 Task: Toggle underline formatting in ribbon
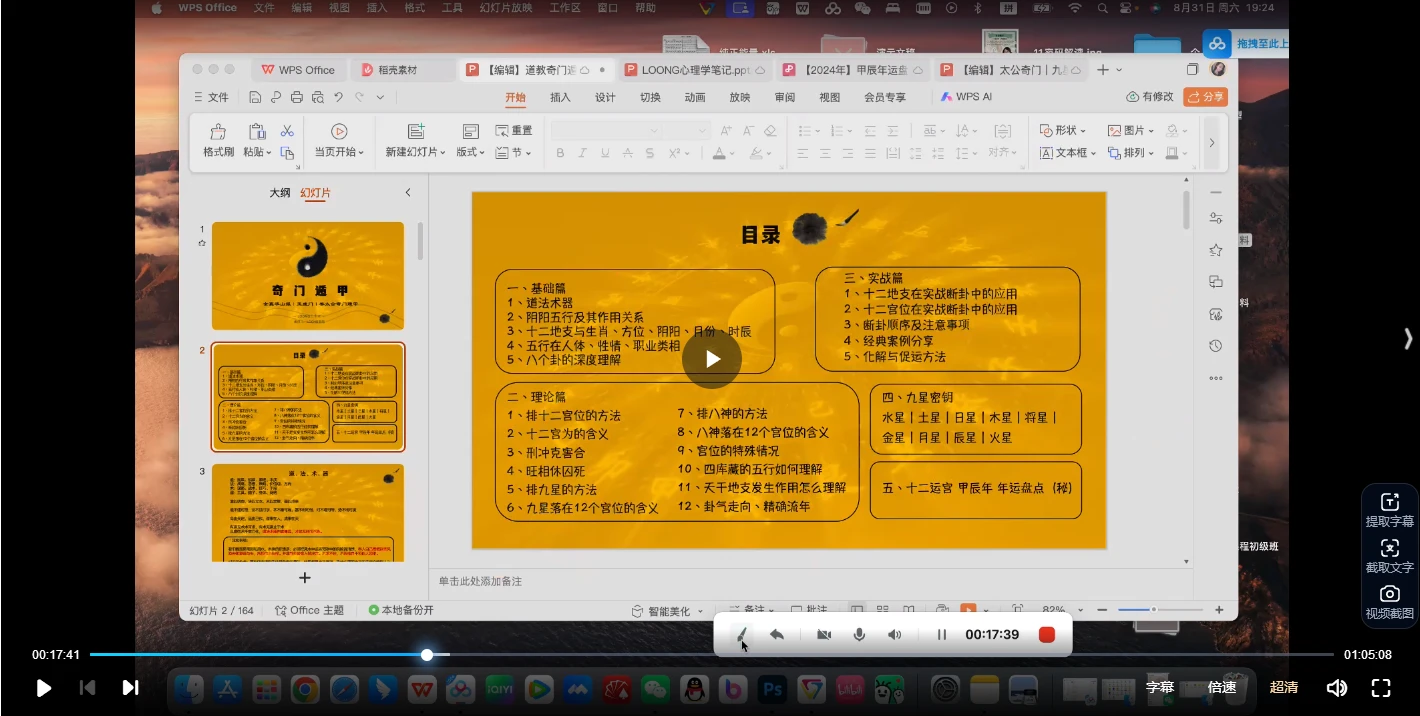[x=605, y=153]
